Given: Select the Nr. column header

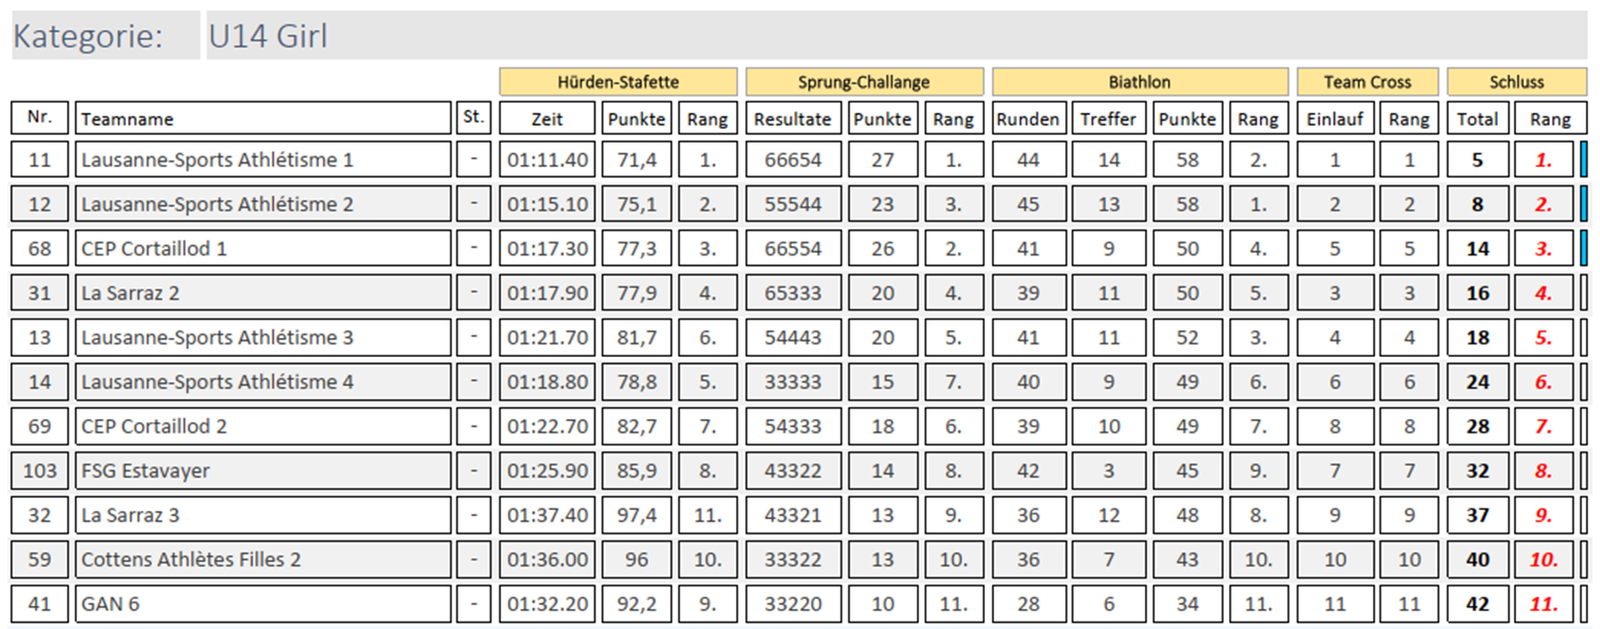Looking at the screenshot, I should coord(40,117).
